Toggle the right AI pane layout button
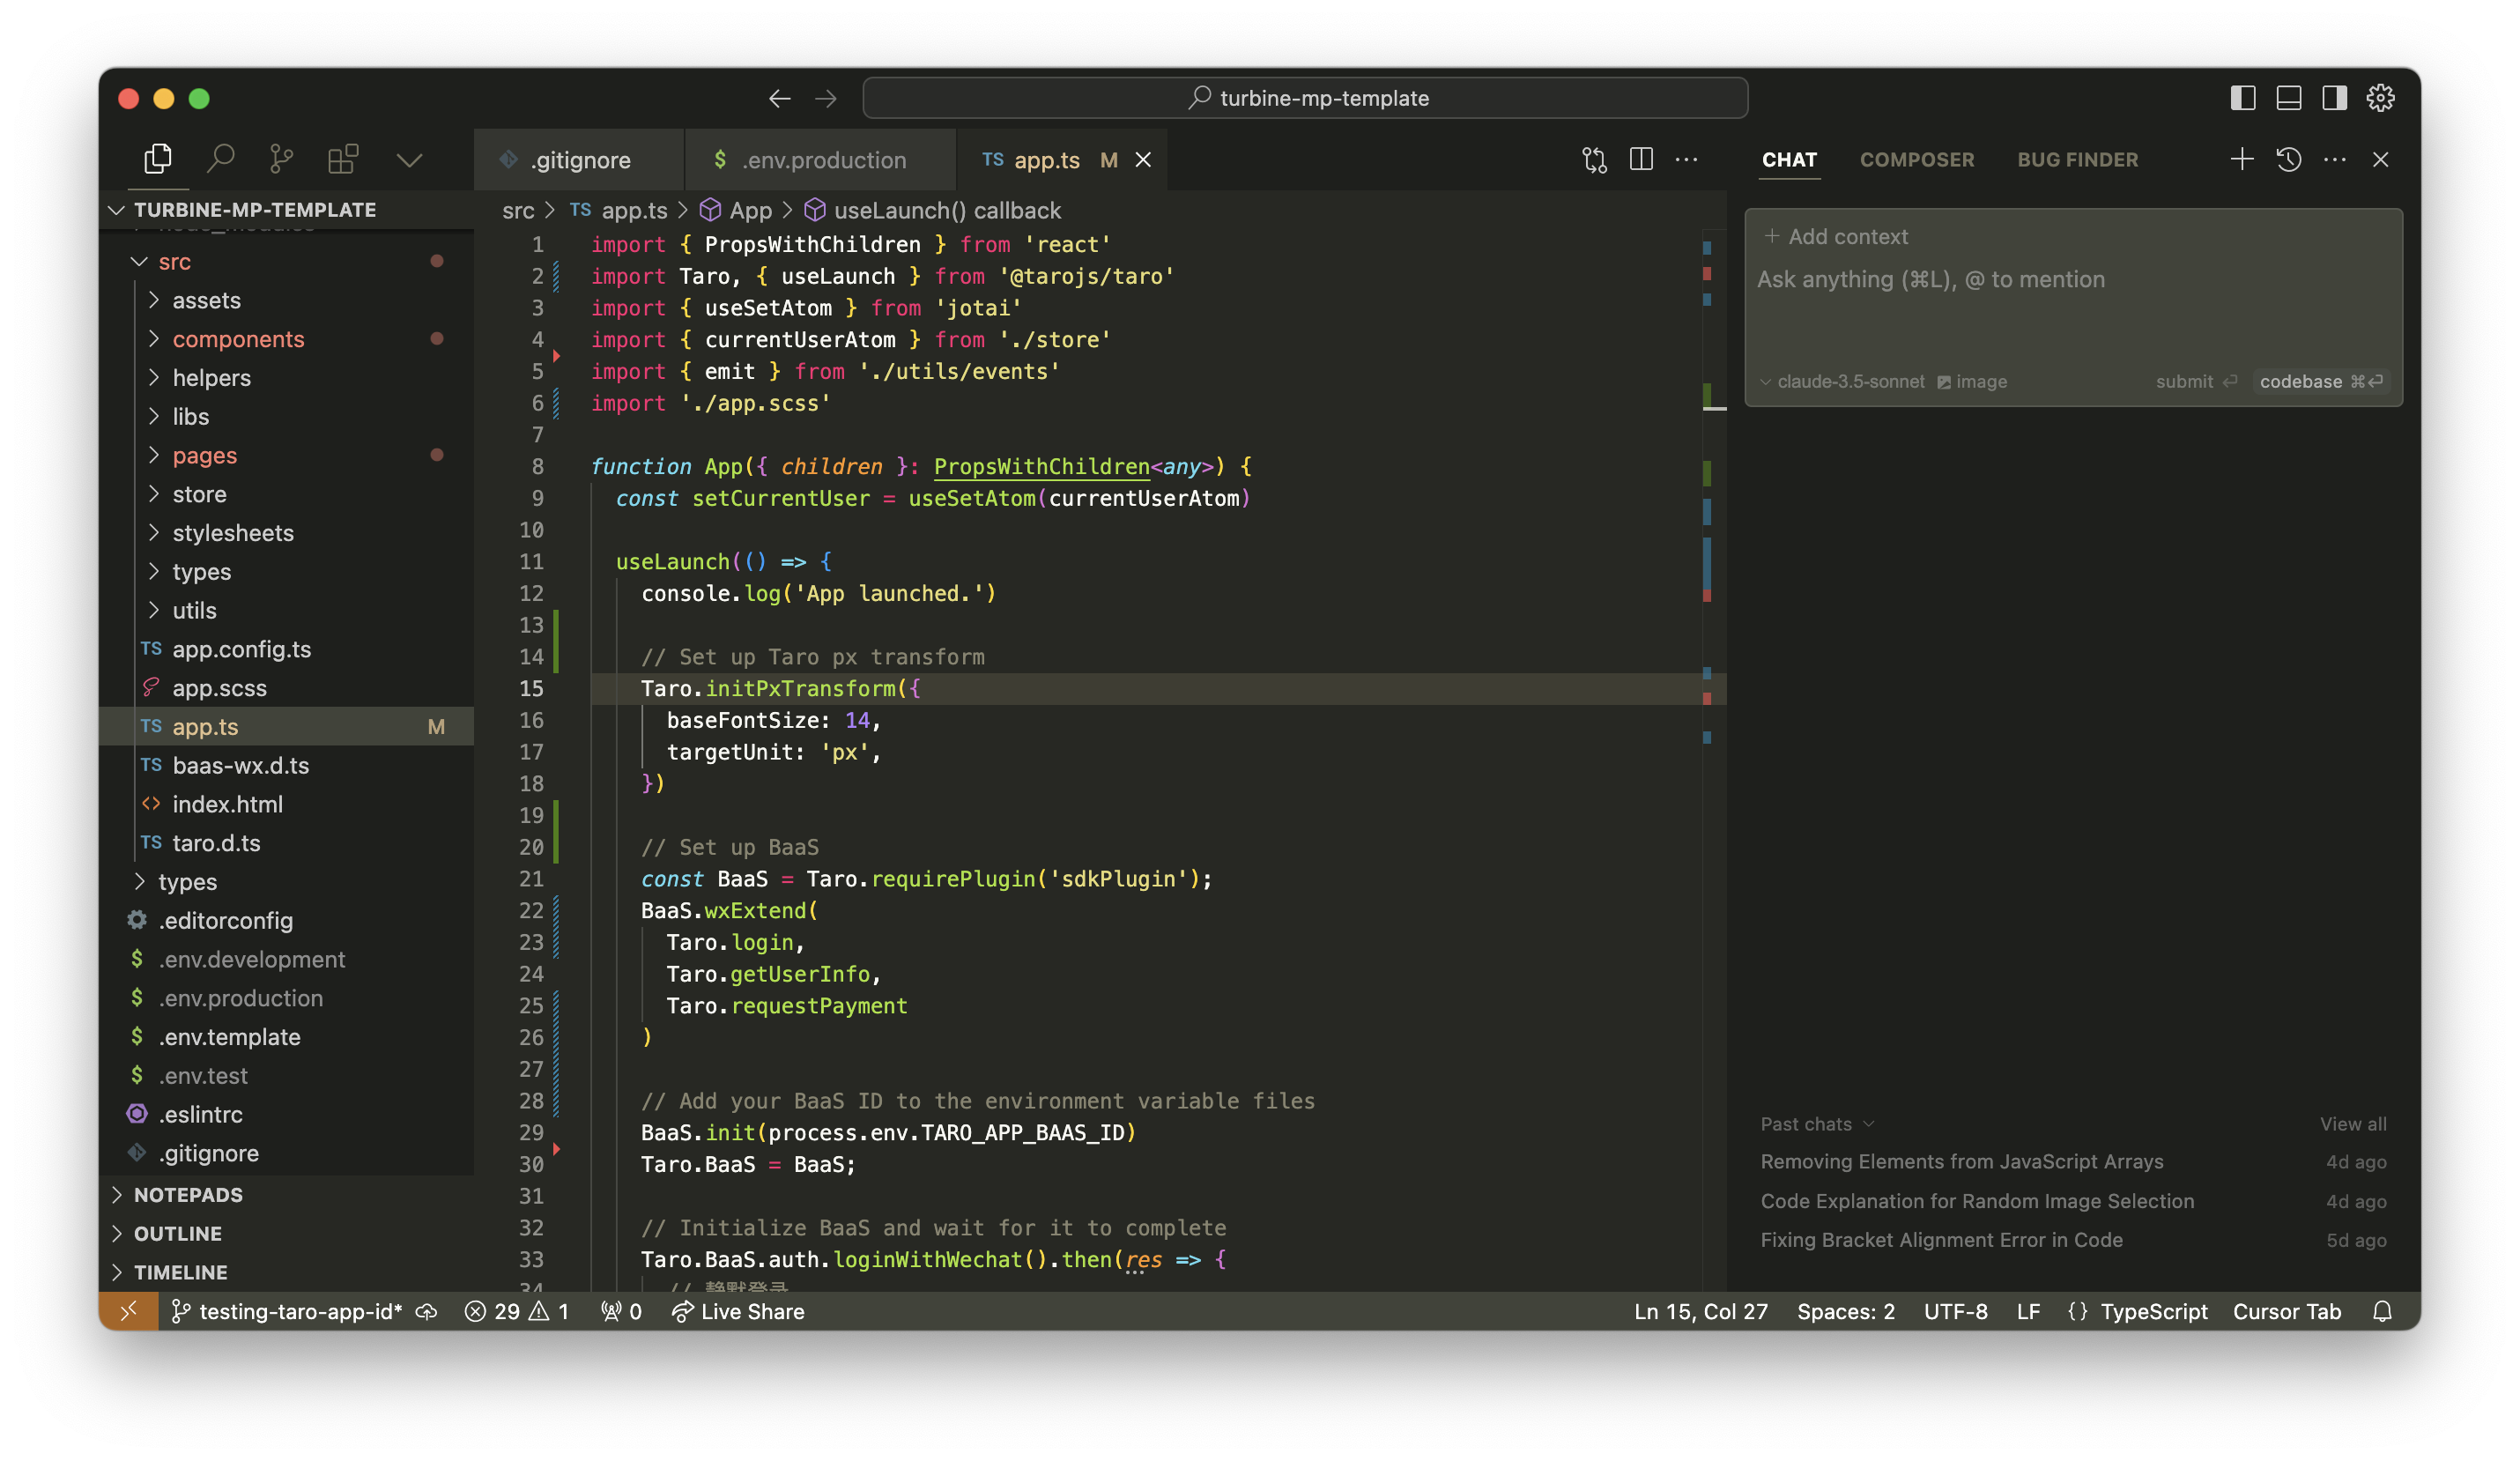2520x1461 pixels. point(2334,98)
